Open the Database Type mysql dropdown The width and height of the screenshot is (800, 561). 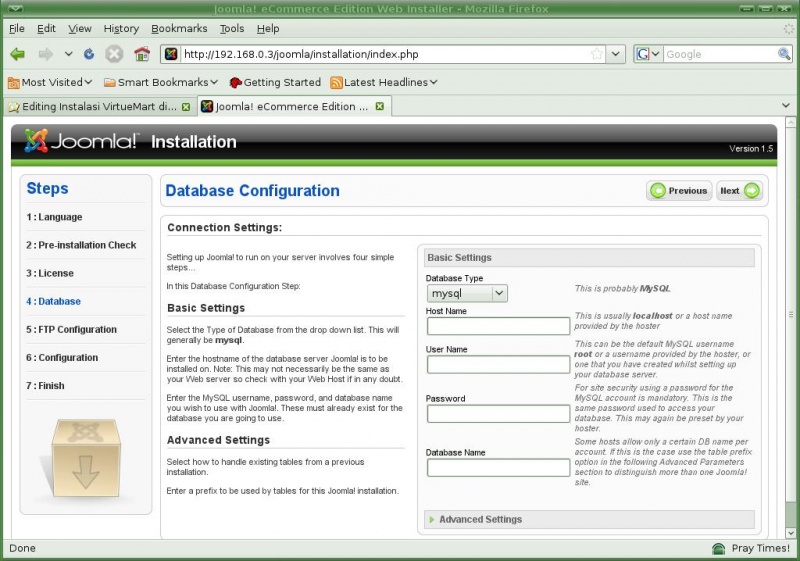click(x=467, y=293)
